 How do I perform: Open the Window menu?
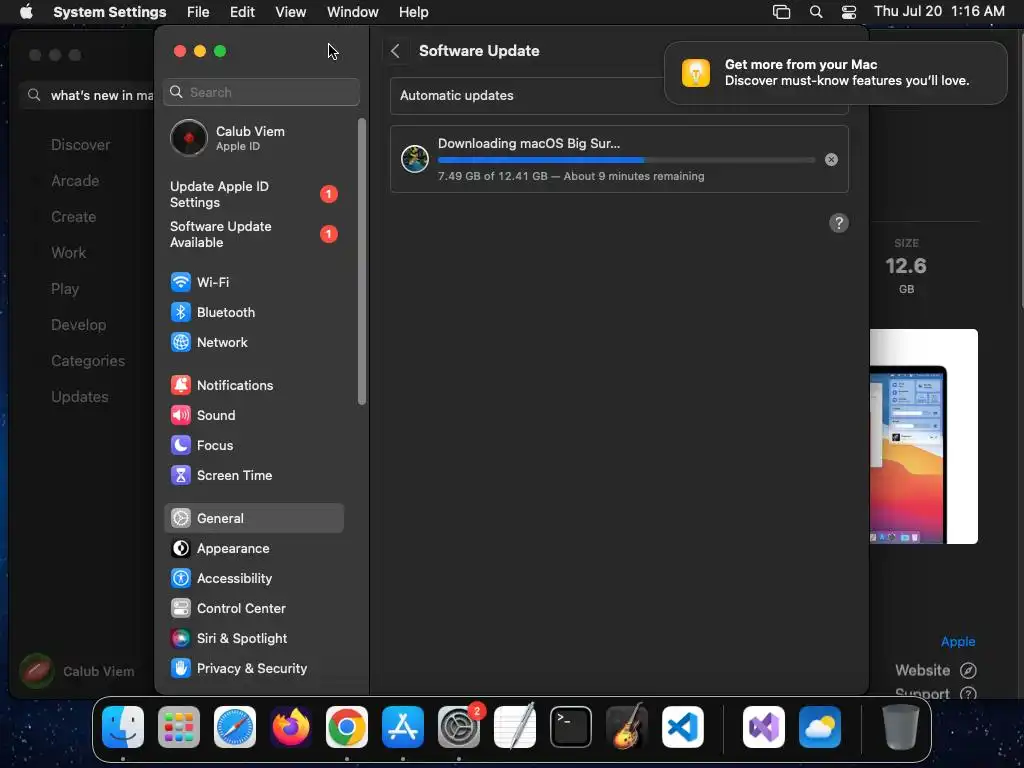click(x=353, y=12)
